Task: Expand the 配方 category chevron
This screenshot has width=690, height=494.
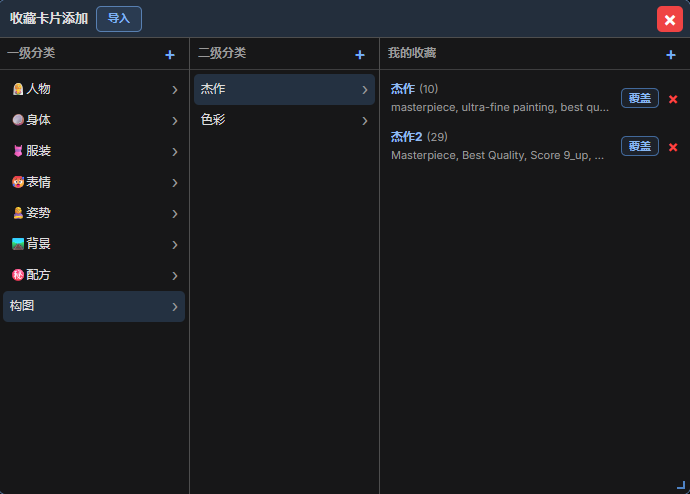Action: tap(175, 276)
